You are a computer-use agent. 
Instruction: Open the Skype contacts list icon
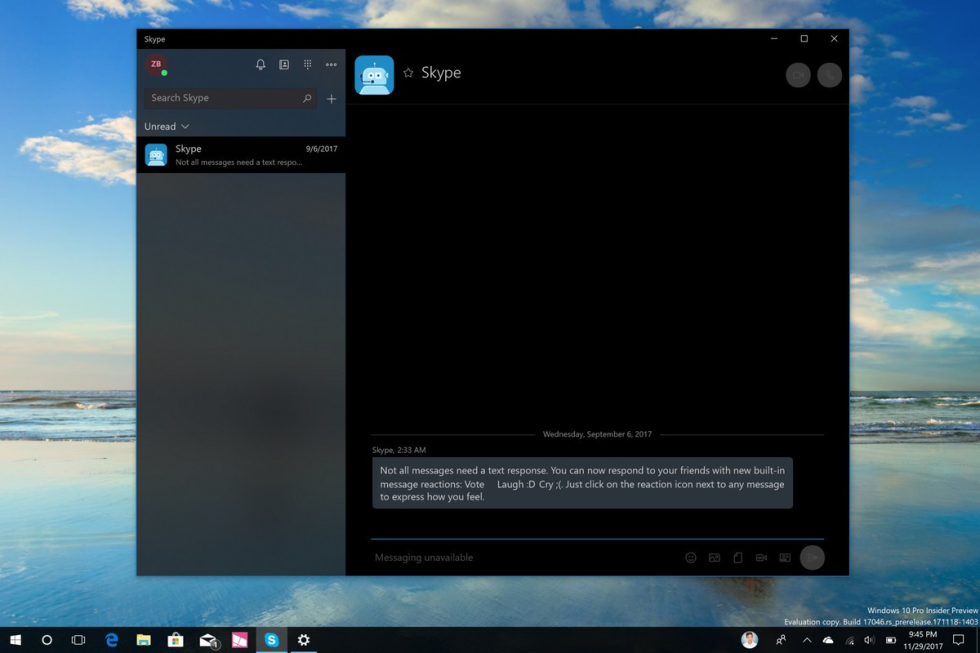(x=284, y=65)
